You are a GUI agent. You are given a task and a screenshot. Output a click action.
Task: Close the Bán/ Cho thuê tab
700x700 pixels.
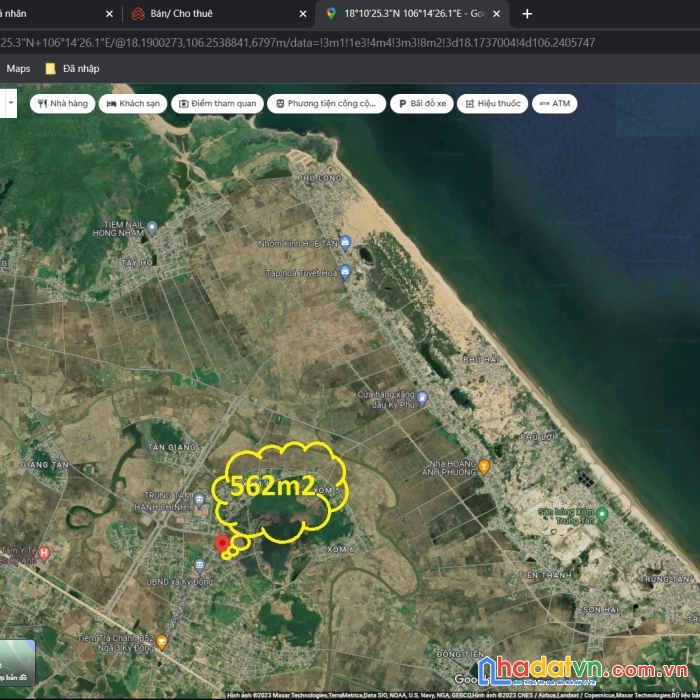[x=303, y=14]
